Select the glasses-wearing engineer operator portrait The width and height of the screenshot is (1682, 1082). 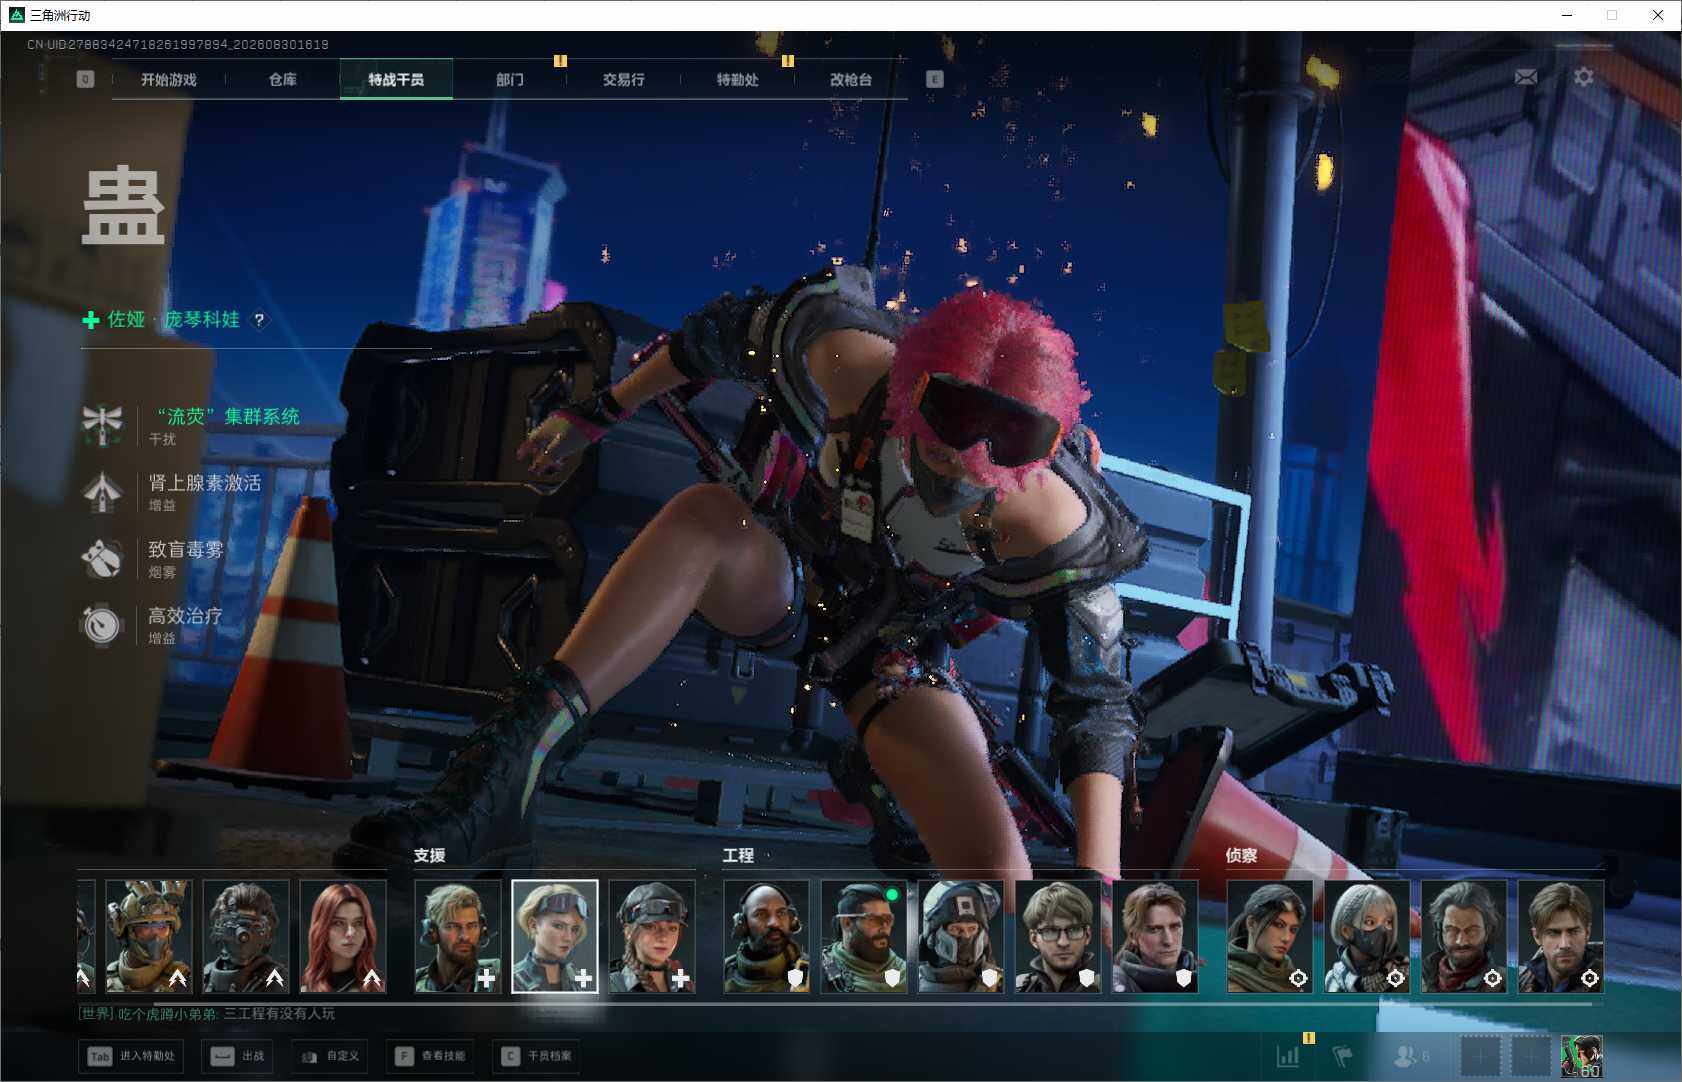(x=1058, y=937)
